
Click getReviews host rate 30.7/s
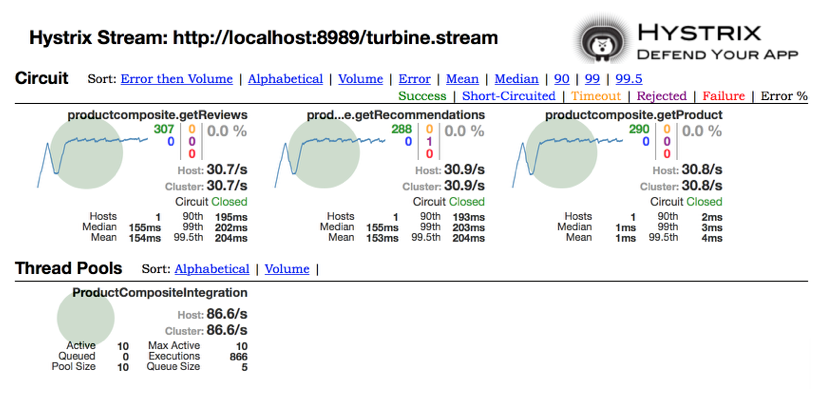pos(227,170)
